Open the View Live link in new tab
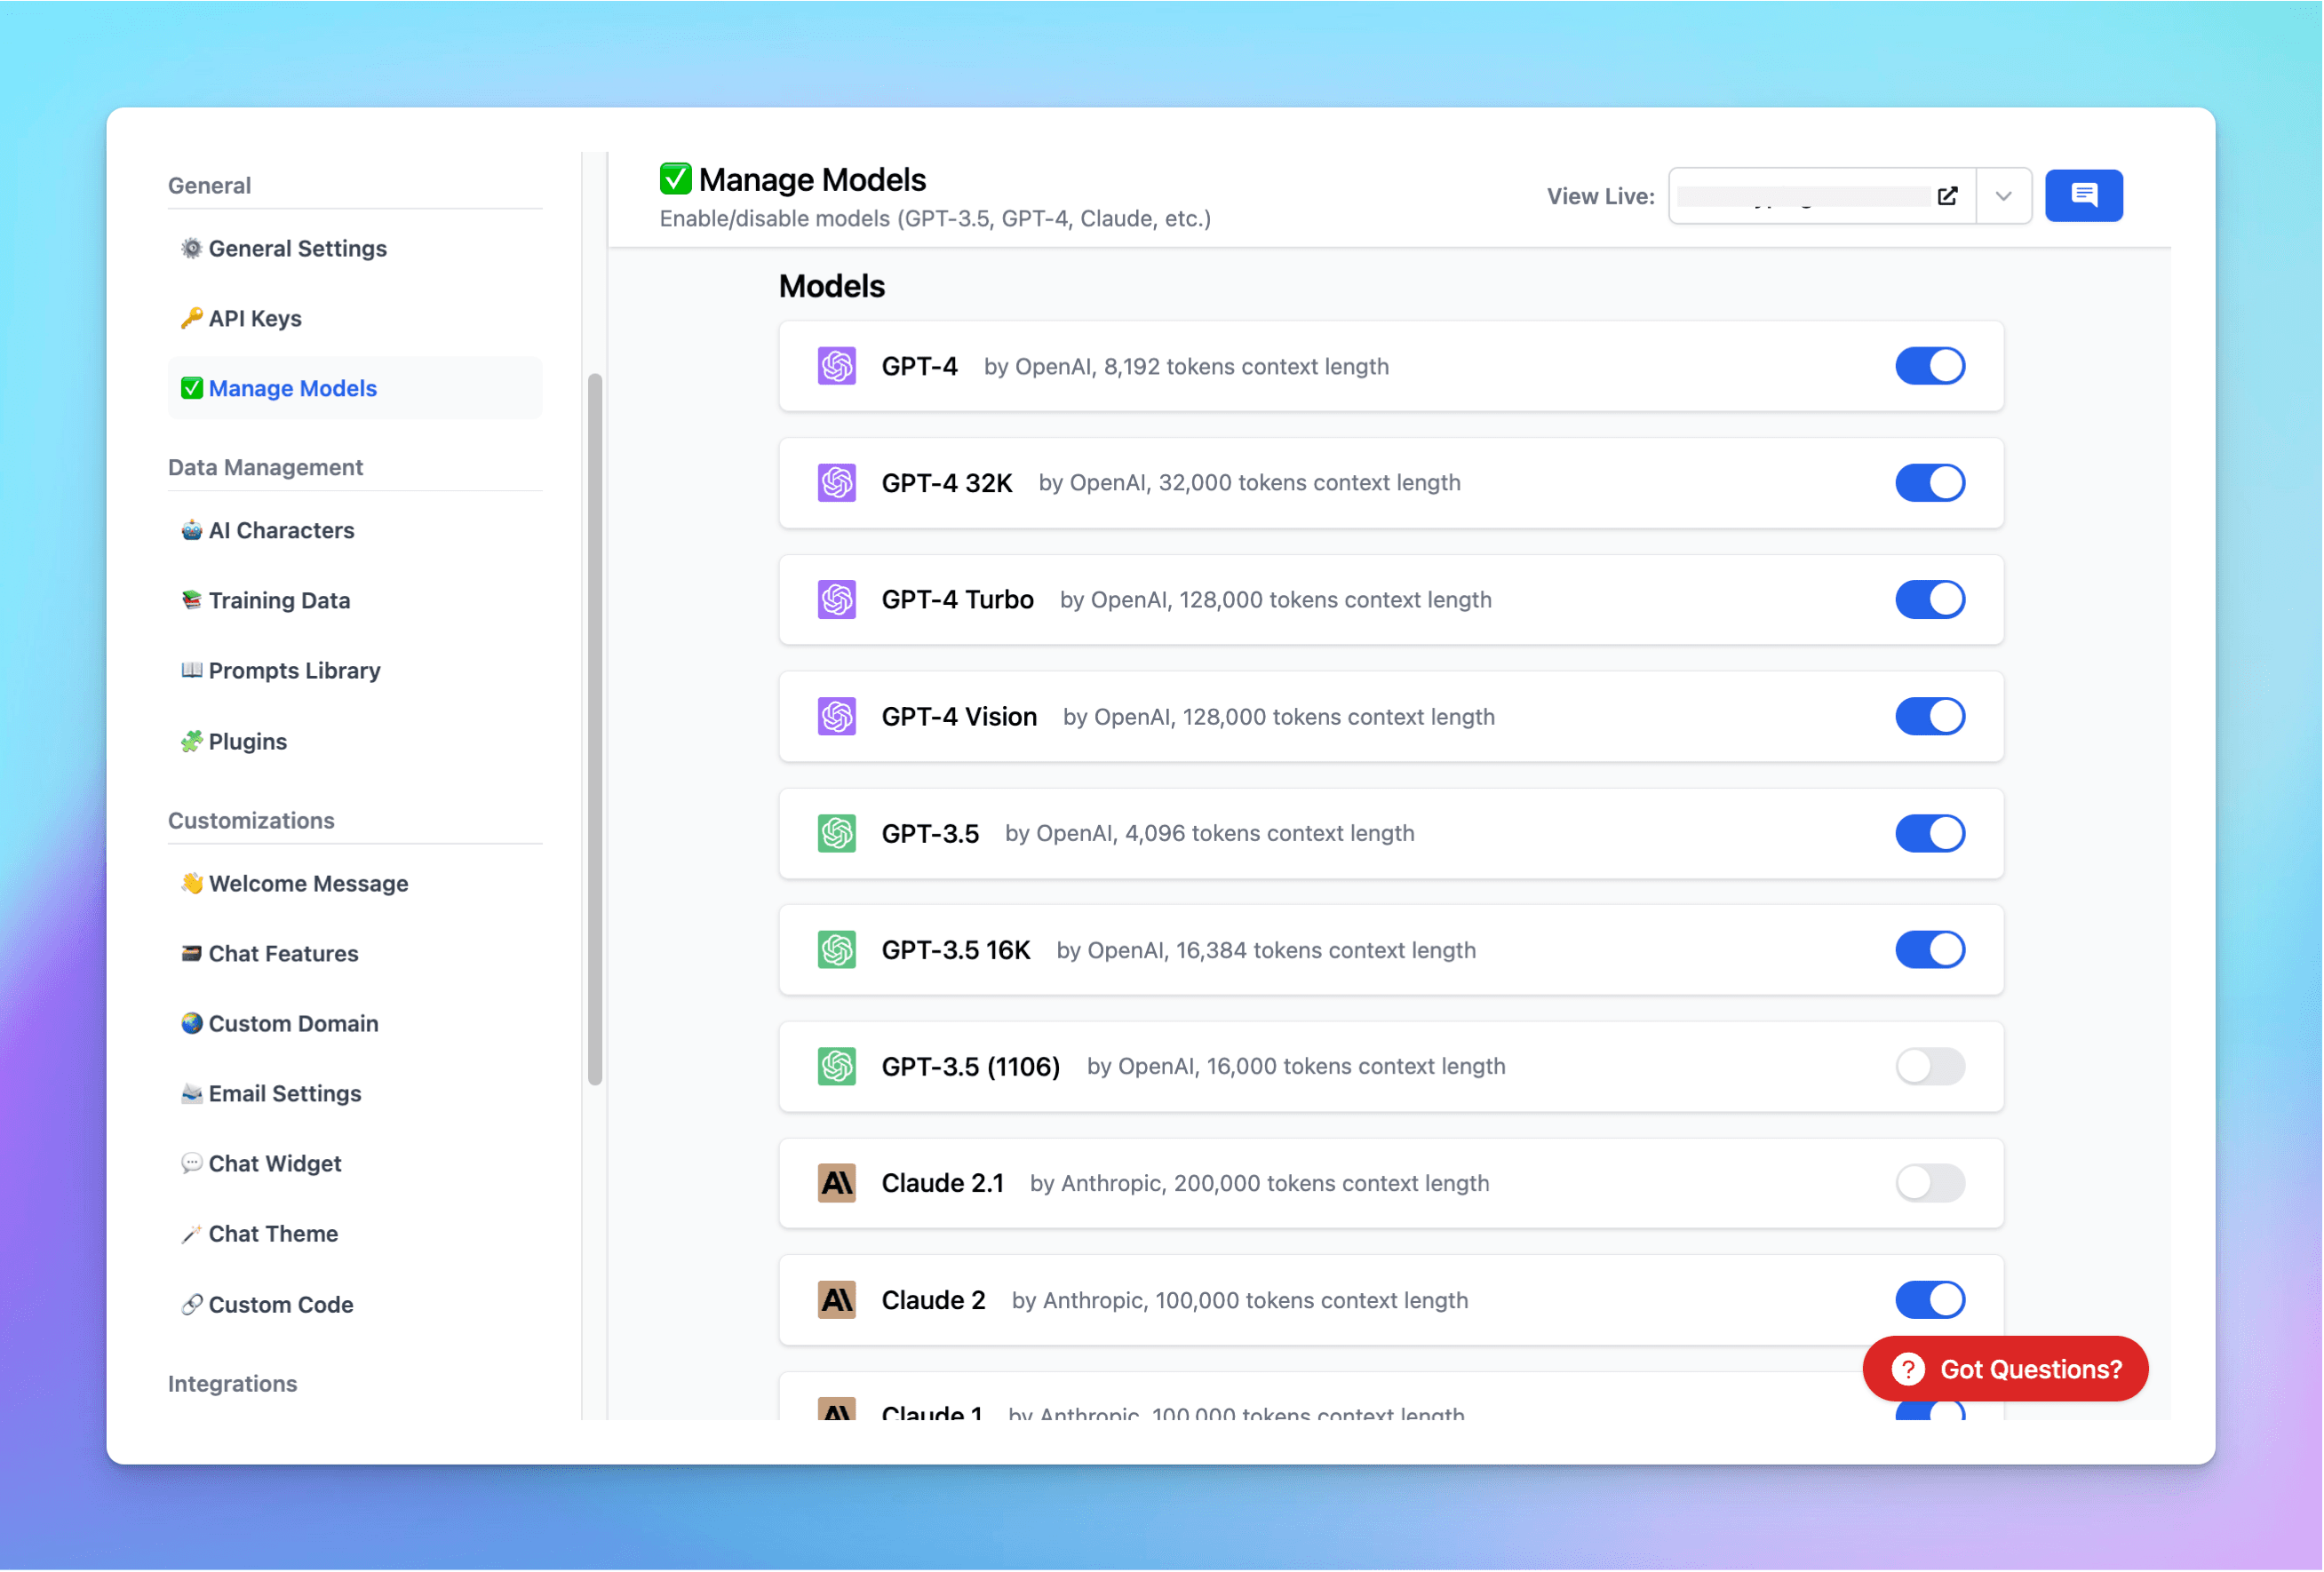 [1948, 196]
